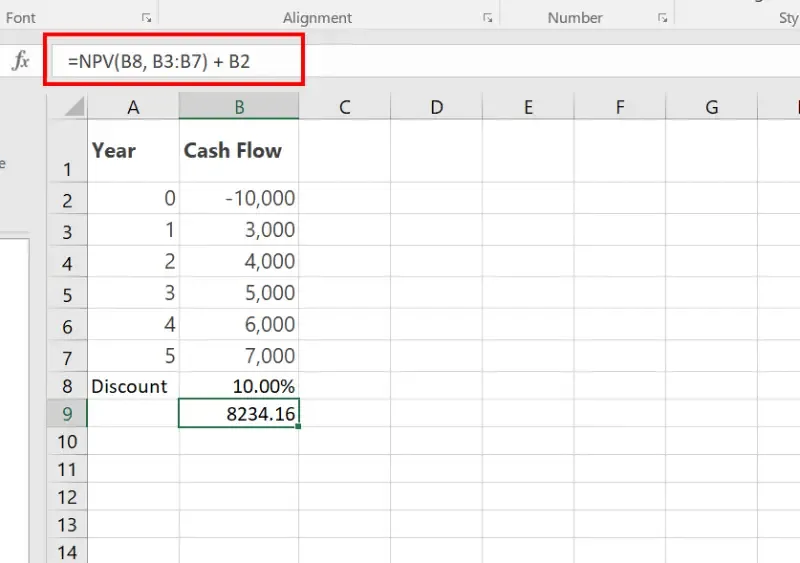Image resolution: width=800 pixels, height=563 pixels.
Task: Select column C header
Action: [344, 106]
